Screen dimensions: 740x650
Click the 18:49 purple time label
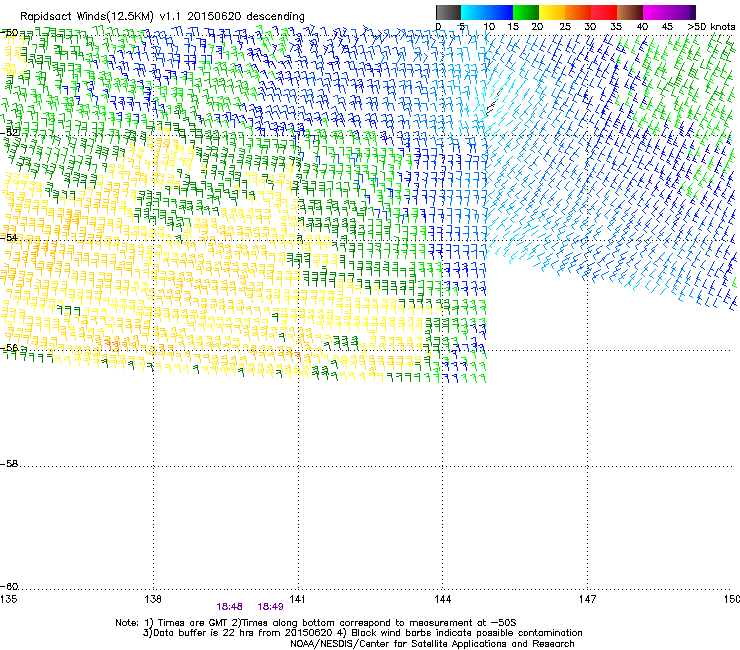270,607
